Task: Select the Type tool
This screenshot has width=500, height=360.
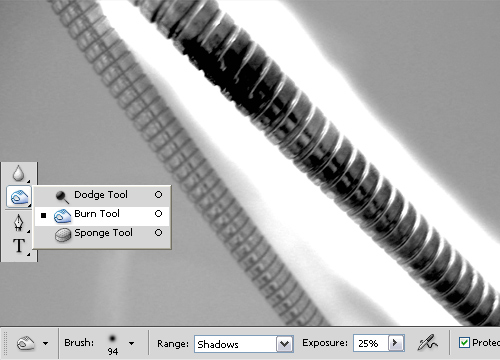Action: tap(19, 246)
